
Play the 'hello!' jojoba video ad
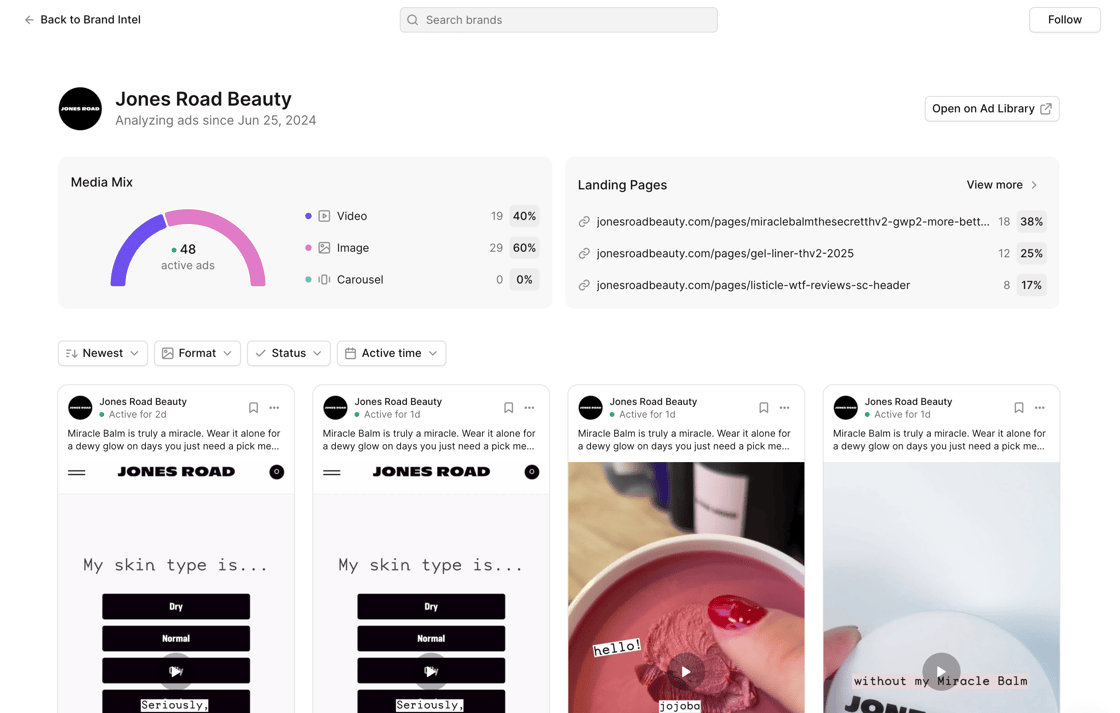coord(685,671)
